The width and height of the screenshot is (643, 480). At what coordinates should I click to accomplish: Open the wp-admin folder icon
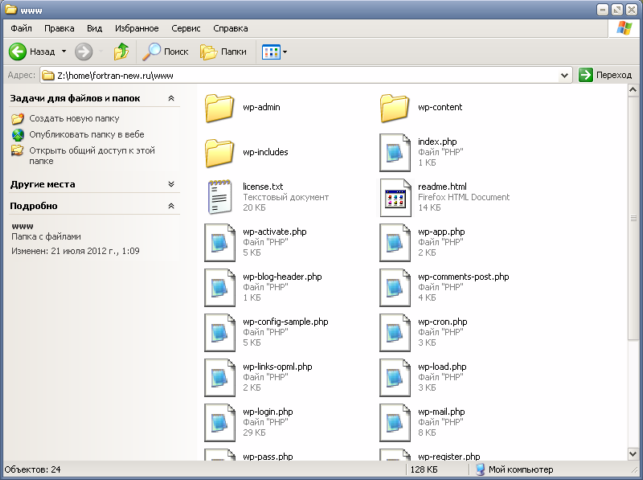219,108
